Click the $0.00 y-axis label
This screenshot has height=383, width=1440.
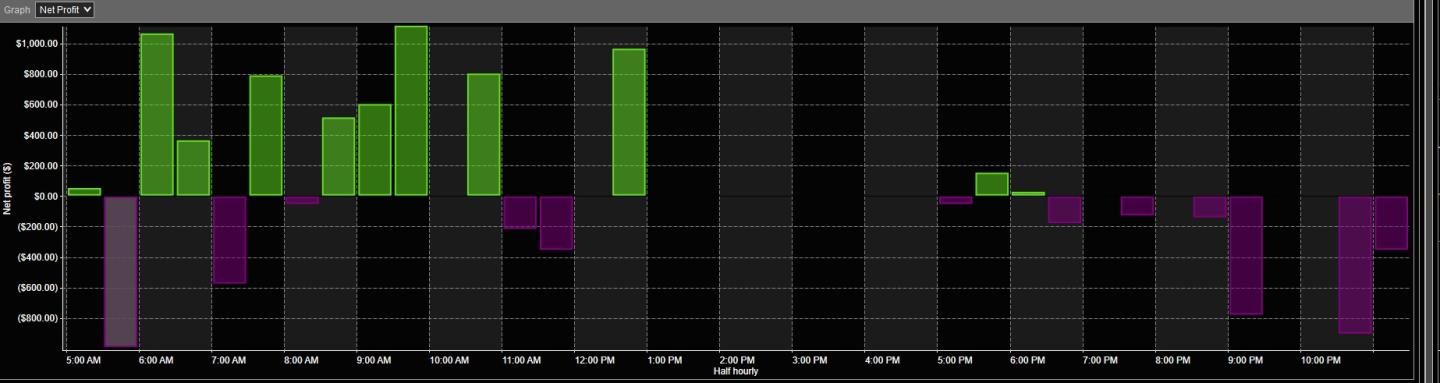[47, 196]
